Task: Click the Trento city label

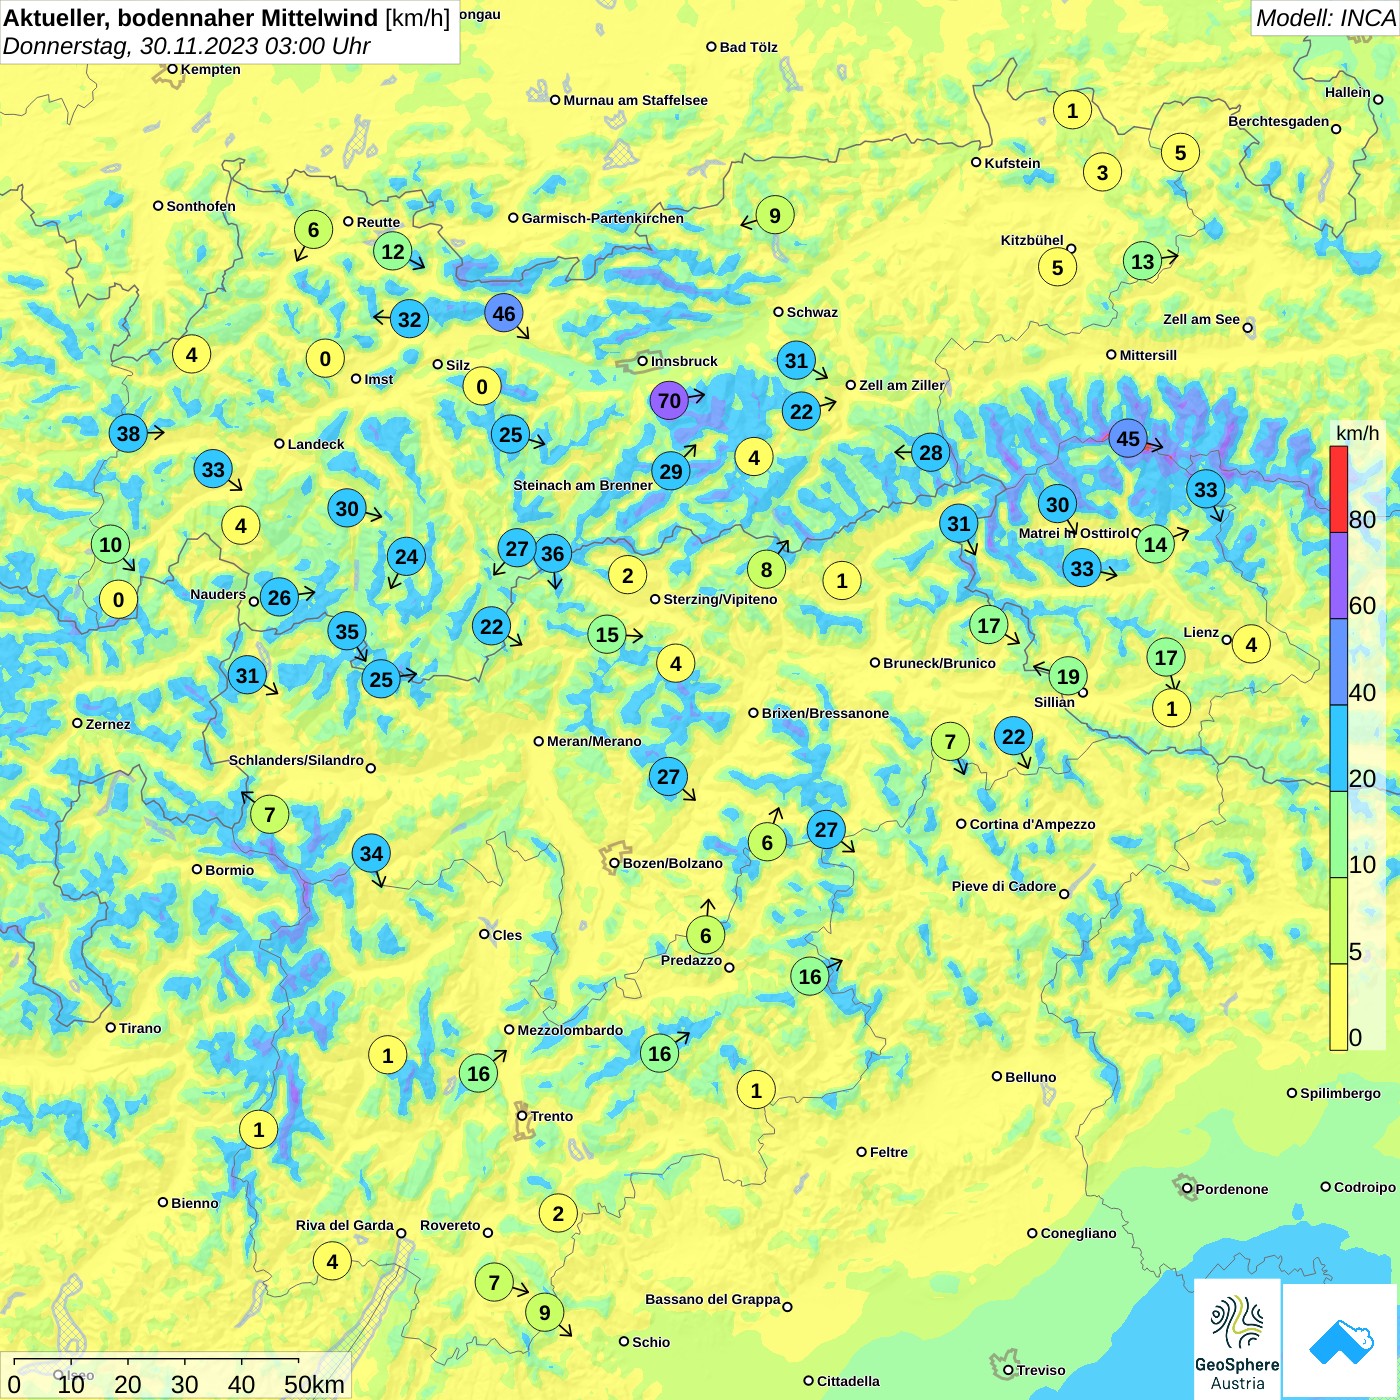Action: click(x=552, y=1116)
